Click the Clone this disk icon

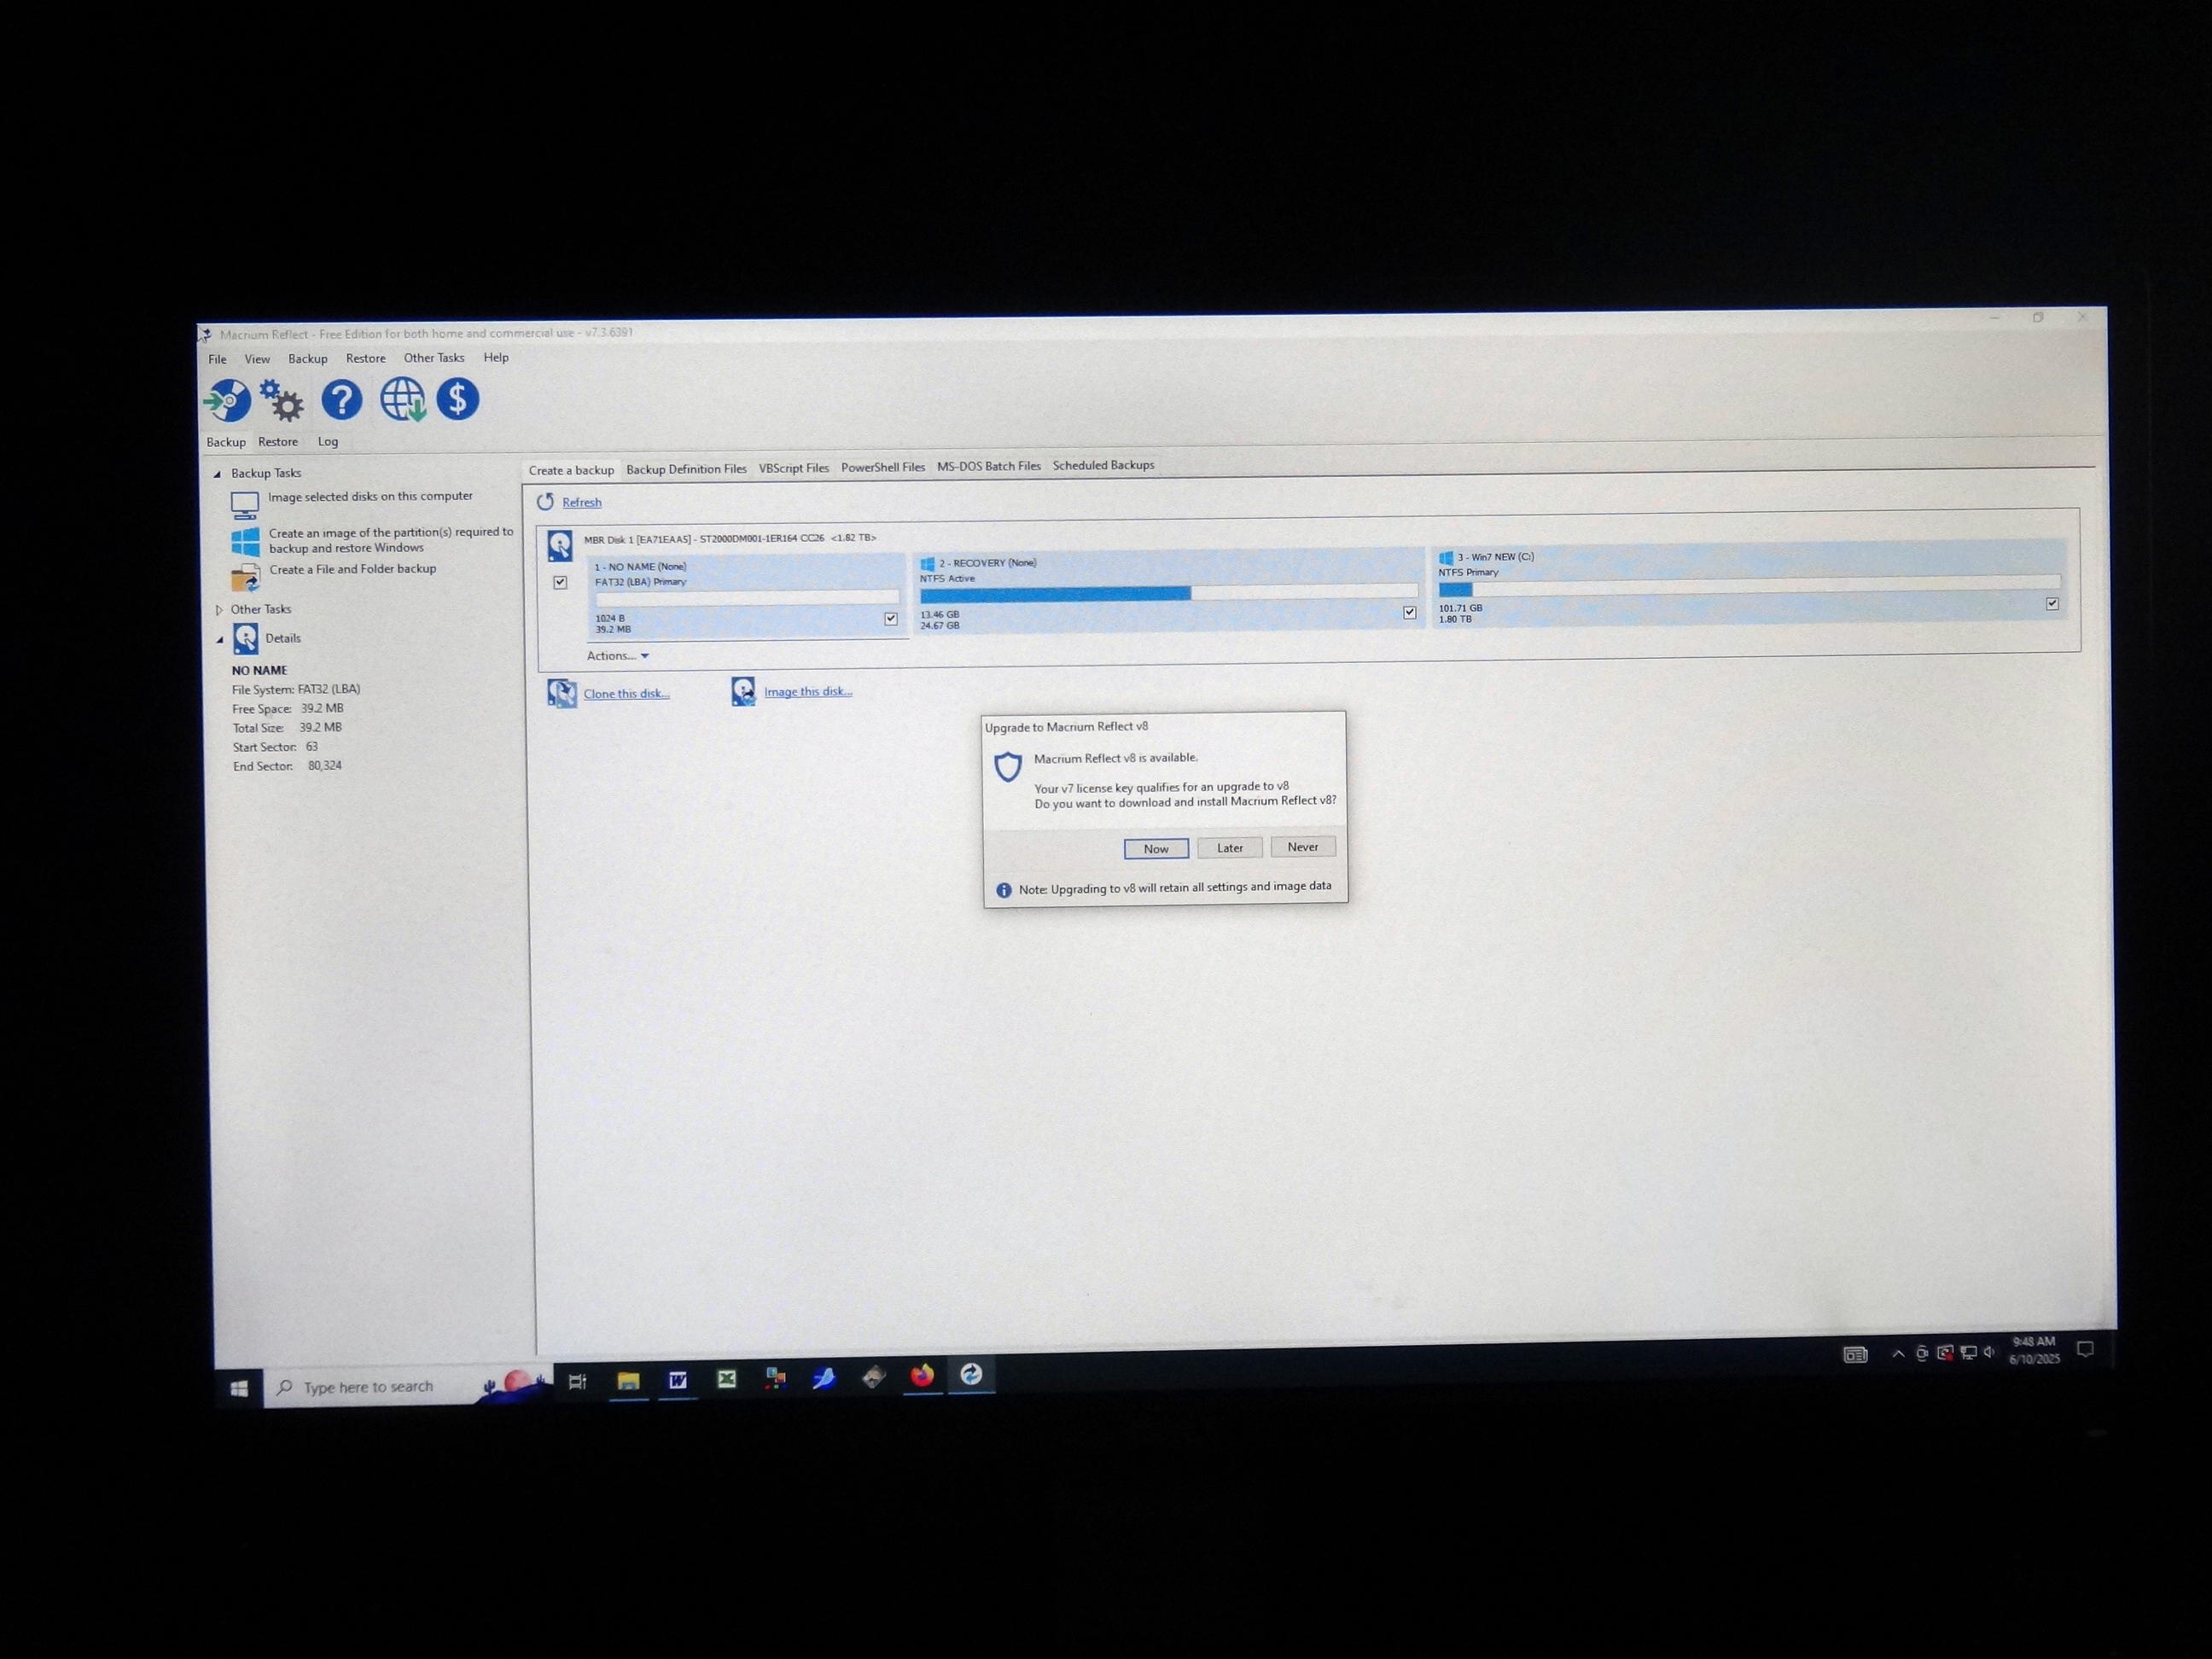click(x=562, y=693)
